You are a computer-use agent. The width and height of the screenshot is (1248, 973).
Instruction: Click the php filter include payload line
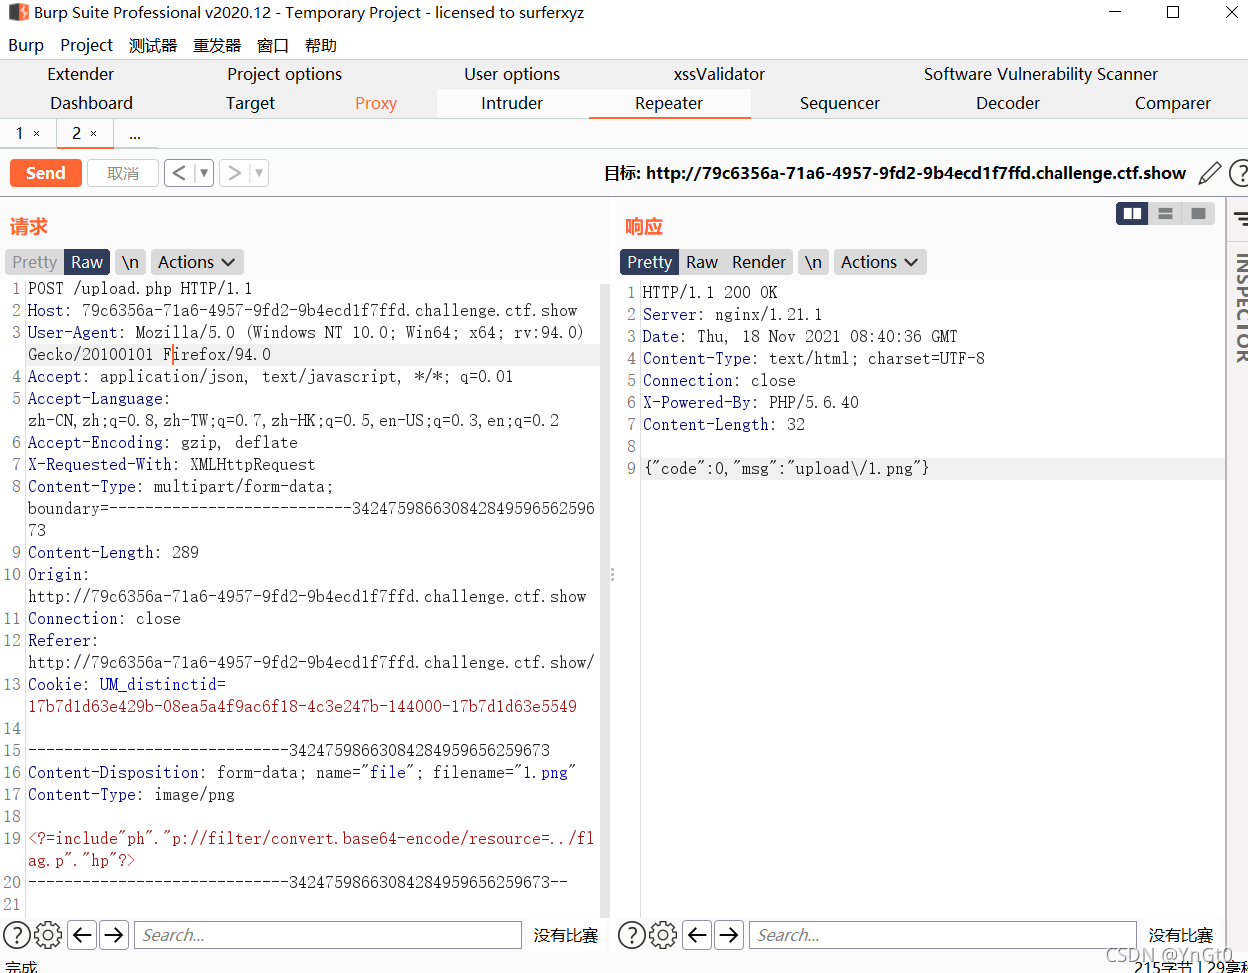click(311, 849)
